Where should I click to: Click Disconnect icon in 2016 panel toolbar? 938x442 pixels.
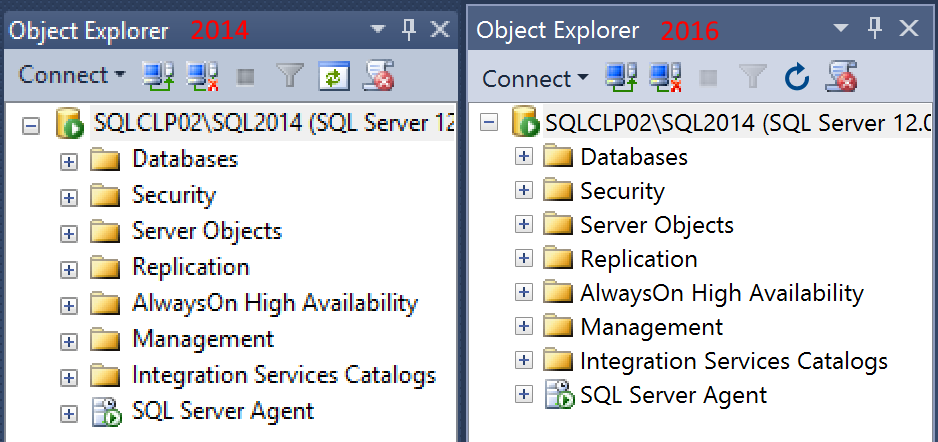tap(665, 77)
